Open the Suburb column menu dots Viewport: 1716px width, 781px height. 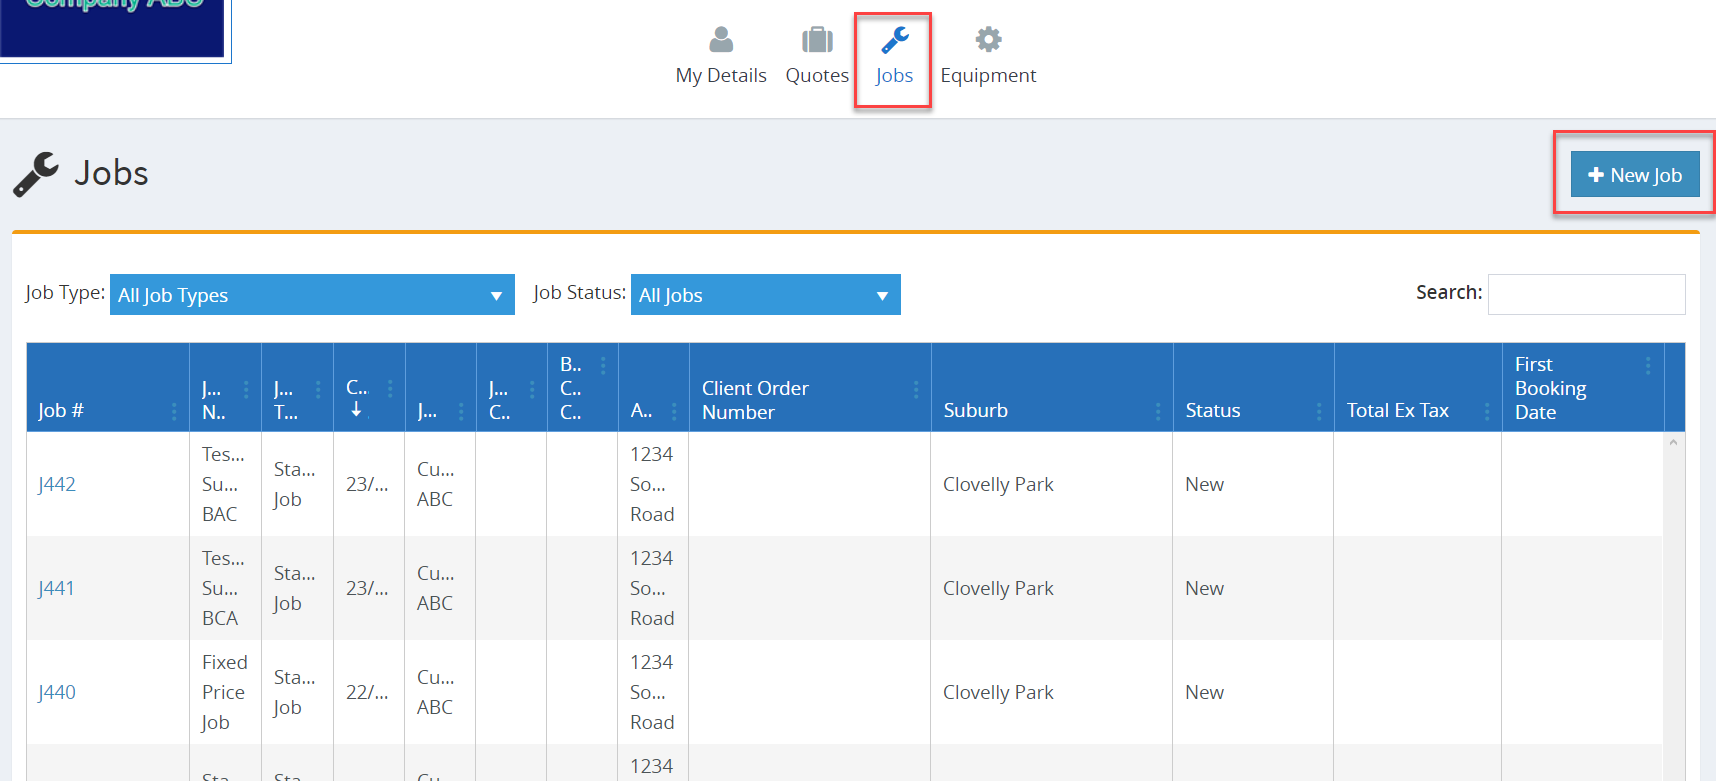tap(1158, 411)
